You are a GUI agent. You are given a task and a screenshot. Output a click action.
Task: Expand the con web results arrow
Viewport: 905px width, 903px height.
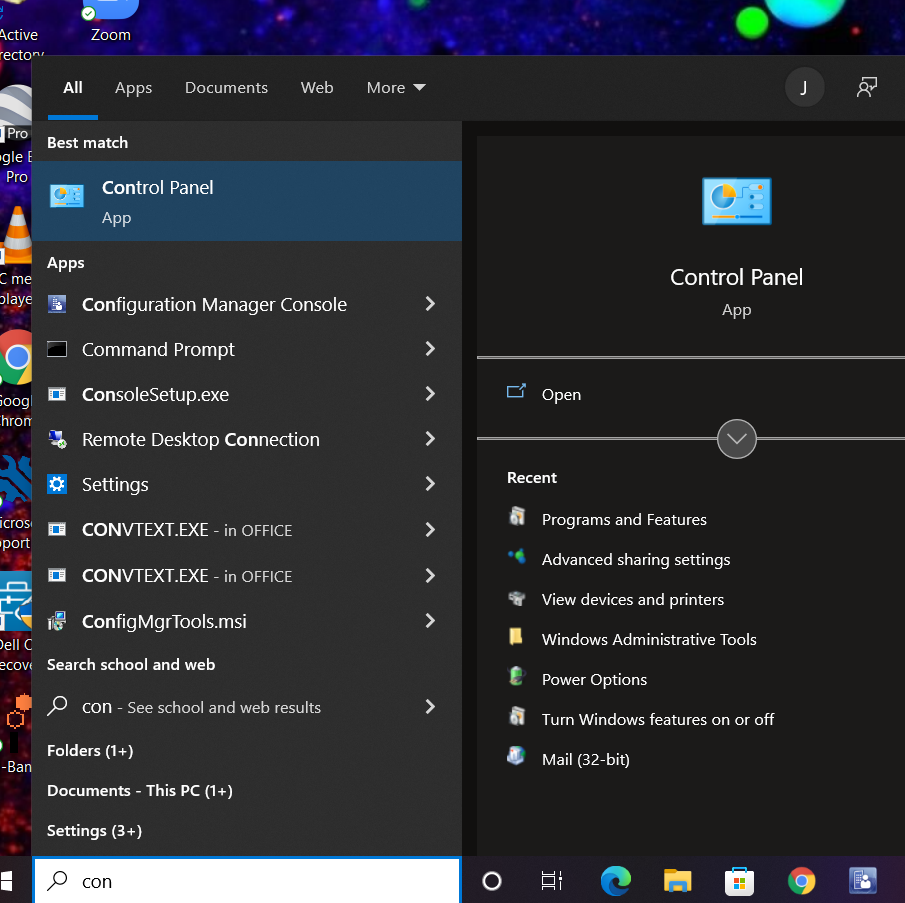coord(429,706)
